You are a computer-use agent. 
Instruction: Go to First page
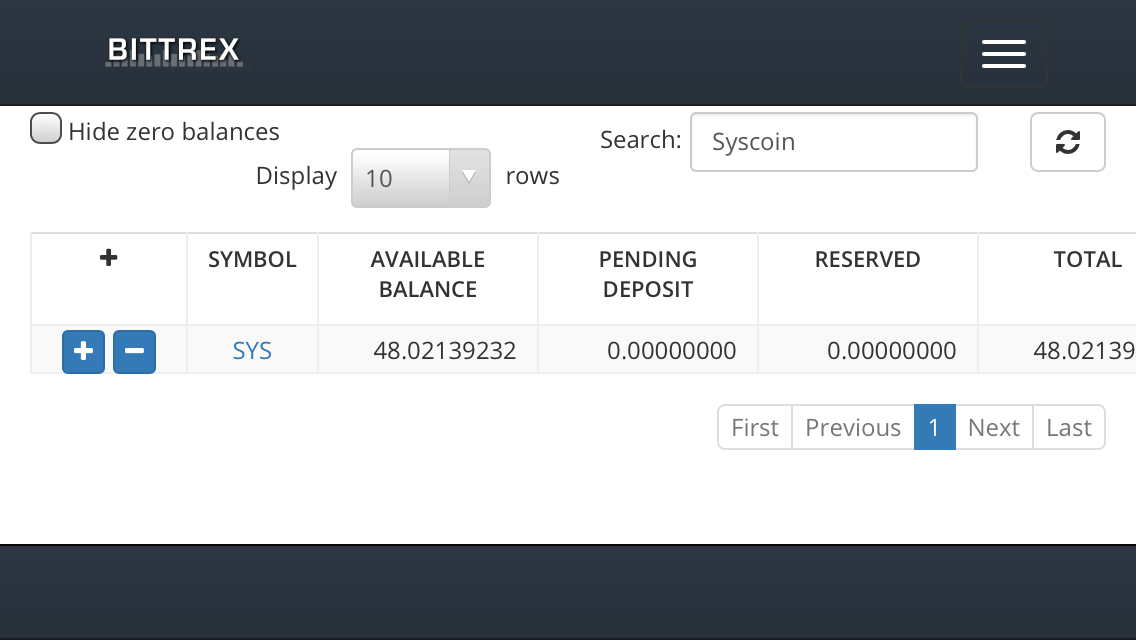tap(755, 428)
